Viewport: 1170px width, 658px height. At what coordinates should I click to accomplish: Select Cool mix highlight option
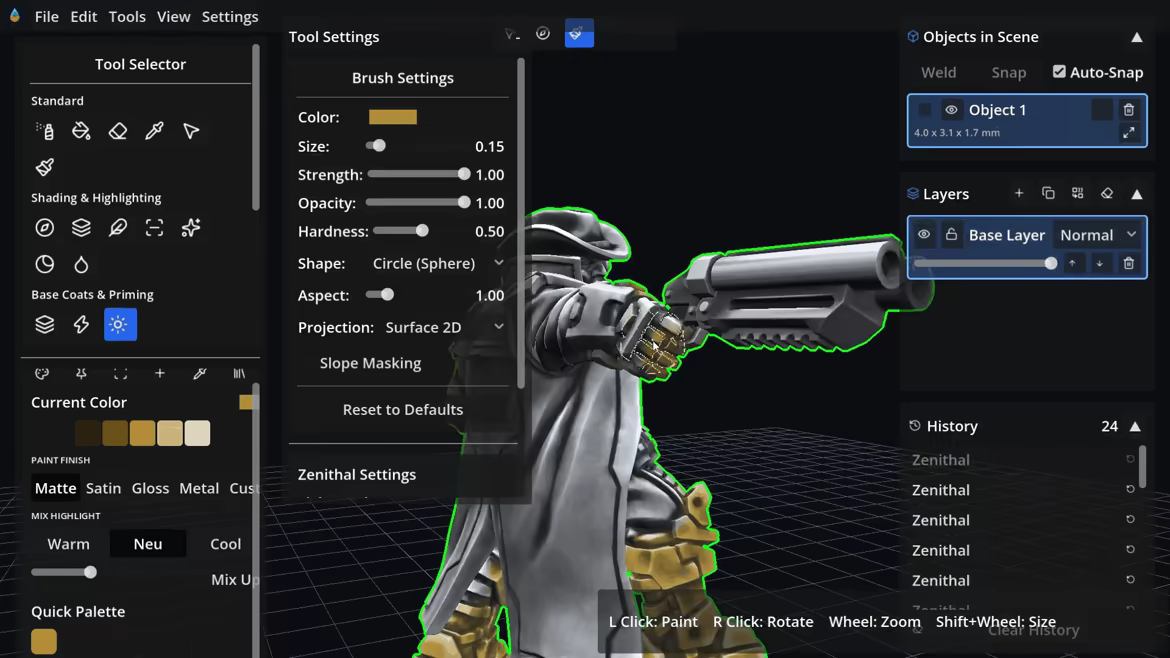point(225,544)
